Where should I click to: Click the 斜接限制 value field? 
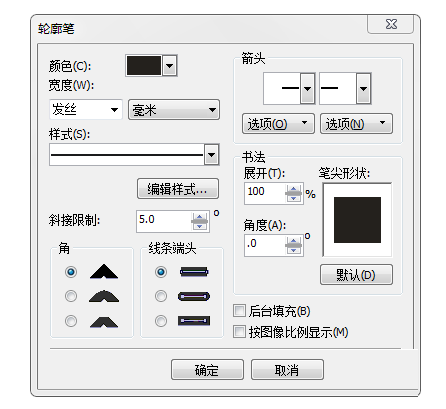[164, 221]
